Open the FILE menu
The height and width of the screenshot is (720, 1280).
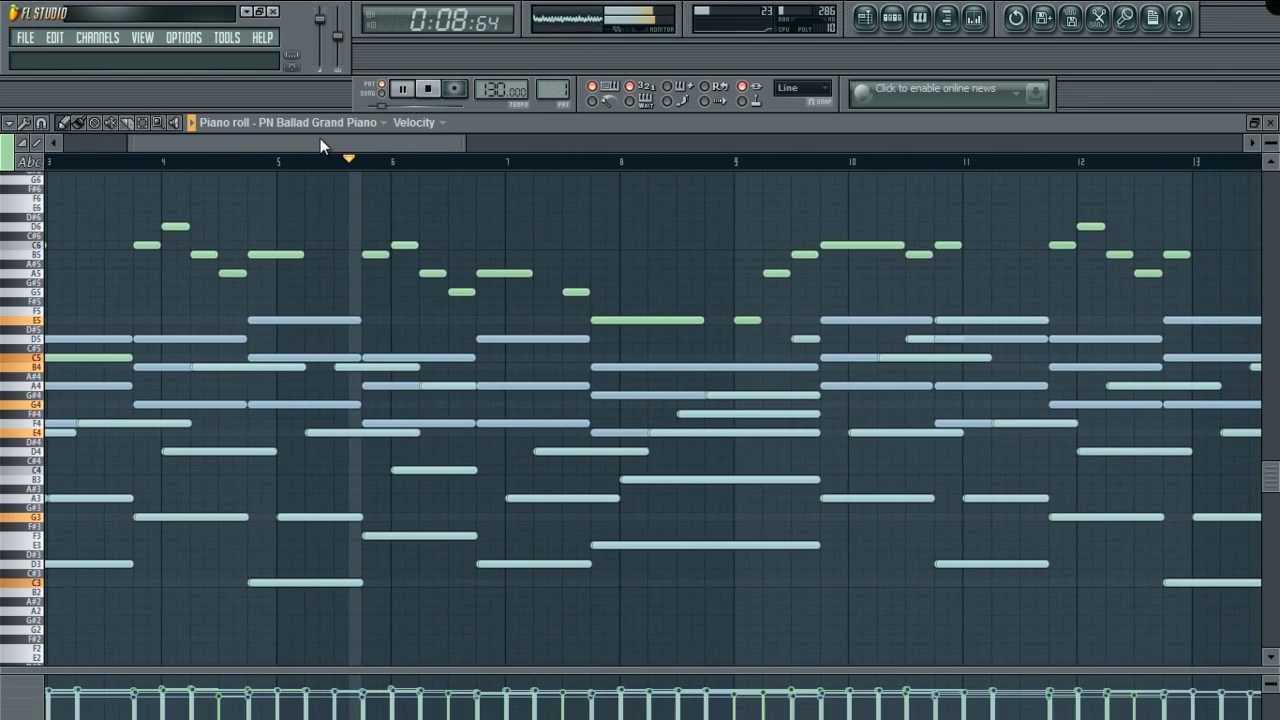pos(25,38)
